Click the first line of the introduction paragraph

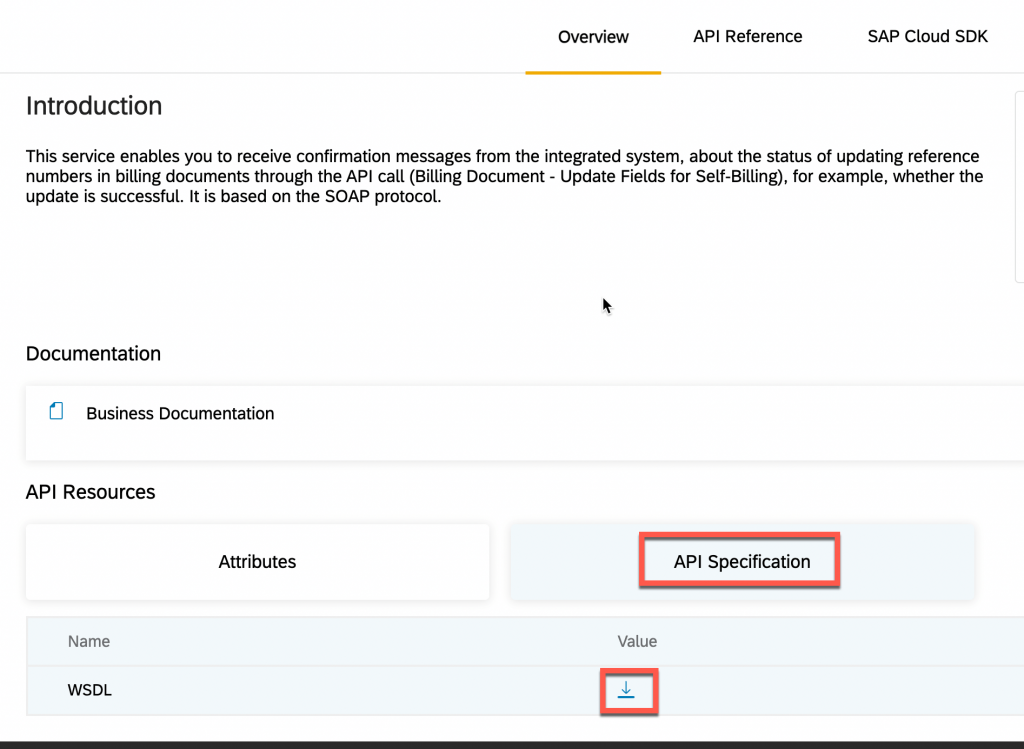tap(503, 157)
